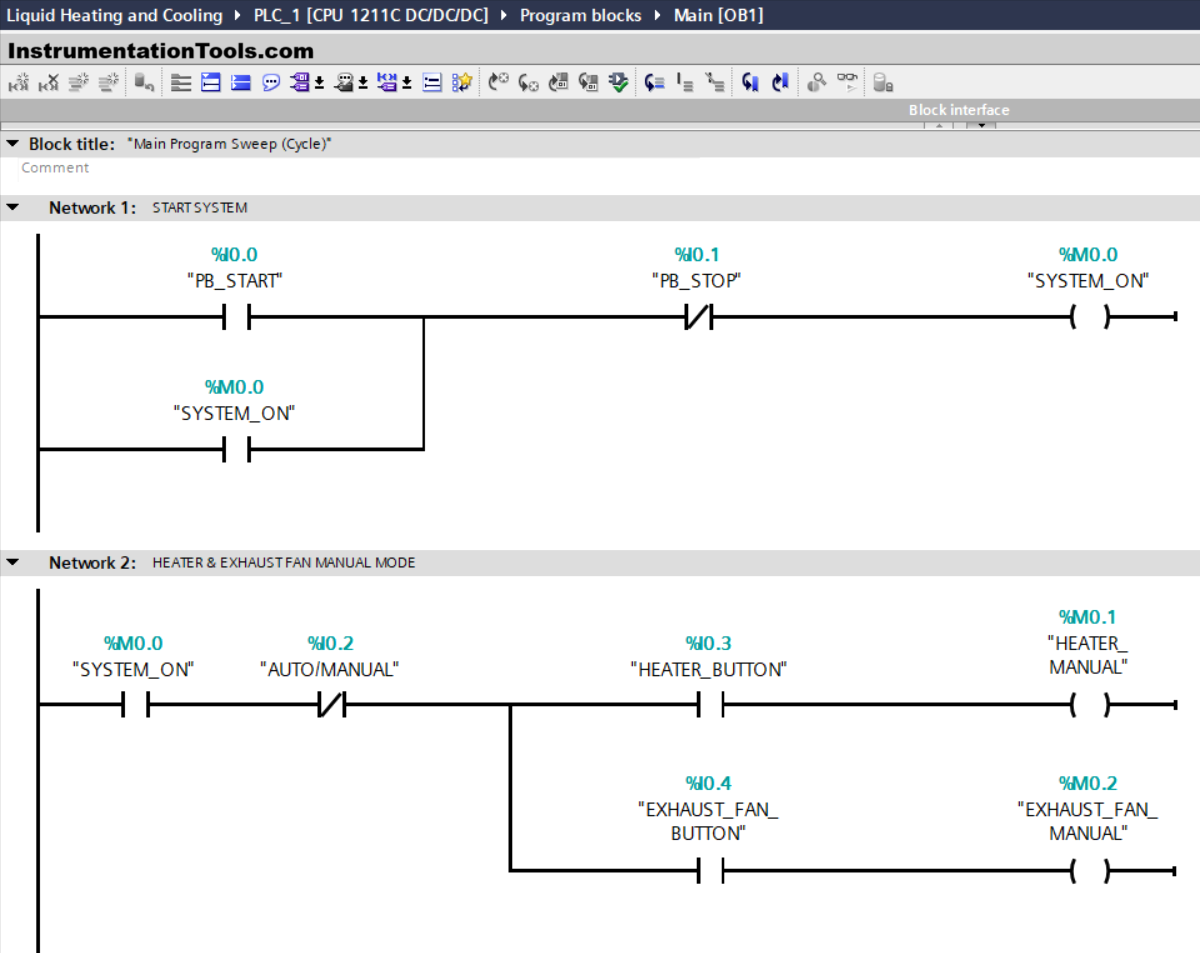Click the %I0.4 address above EXHAUST_FAN_BUTTON

pyautogui.click(x=708, y=783)
